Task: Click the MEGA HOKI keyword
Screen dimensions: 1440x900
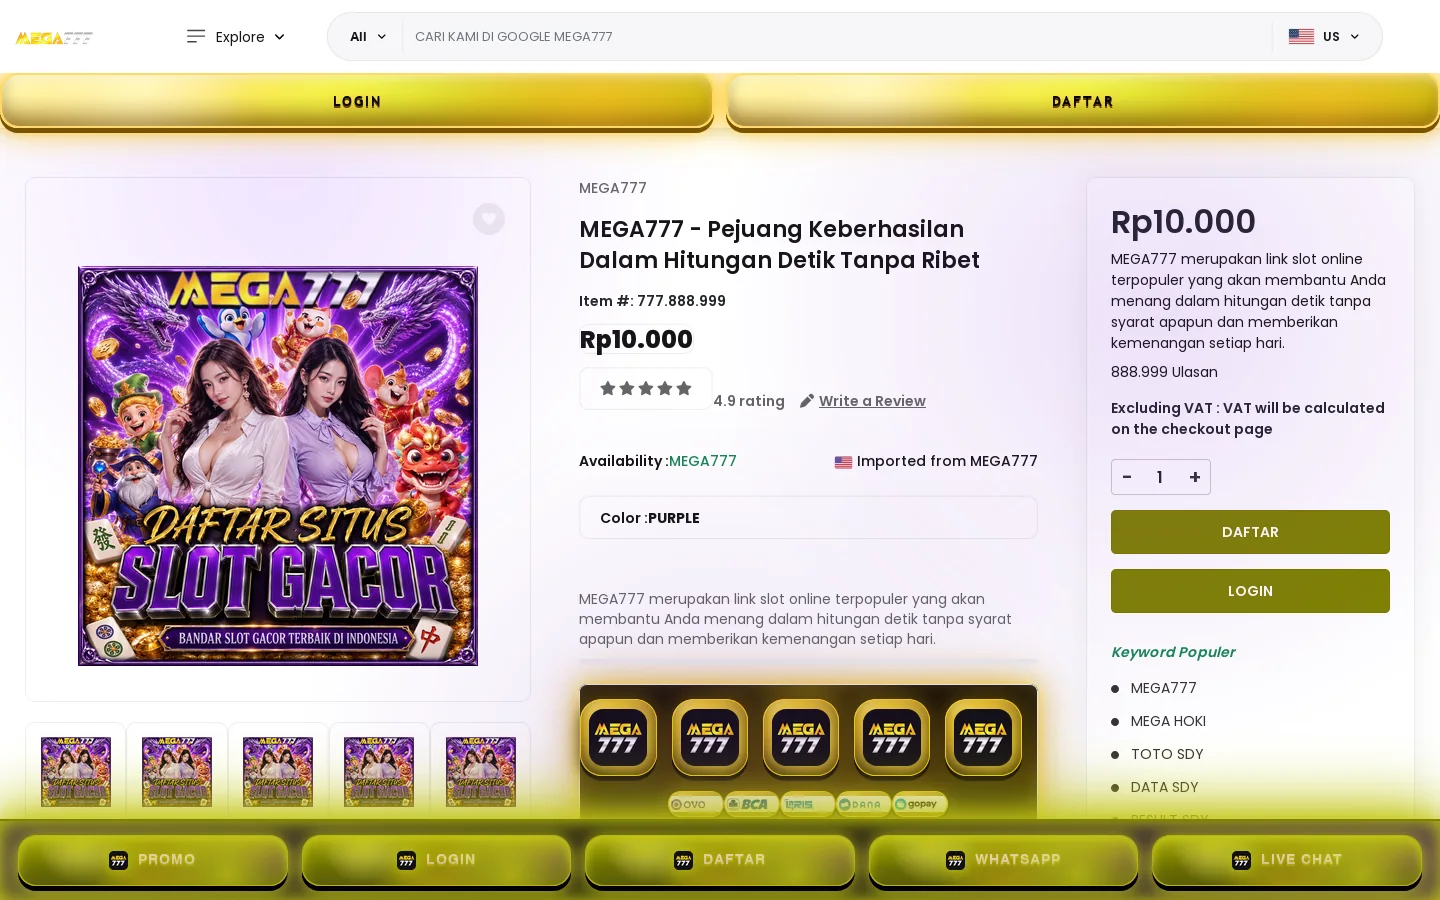Action: click(x=1168, y=721)
